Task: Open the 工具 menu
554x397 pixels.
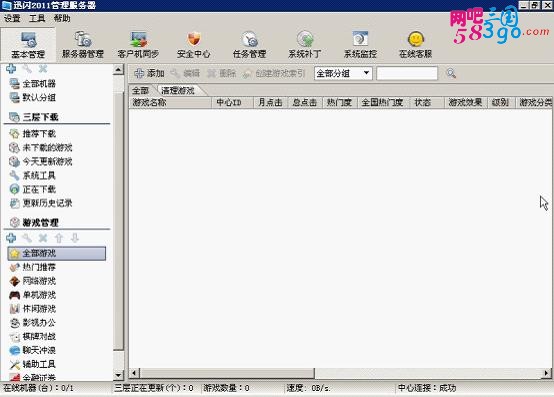Action: 37,18
